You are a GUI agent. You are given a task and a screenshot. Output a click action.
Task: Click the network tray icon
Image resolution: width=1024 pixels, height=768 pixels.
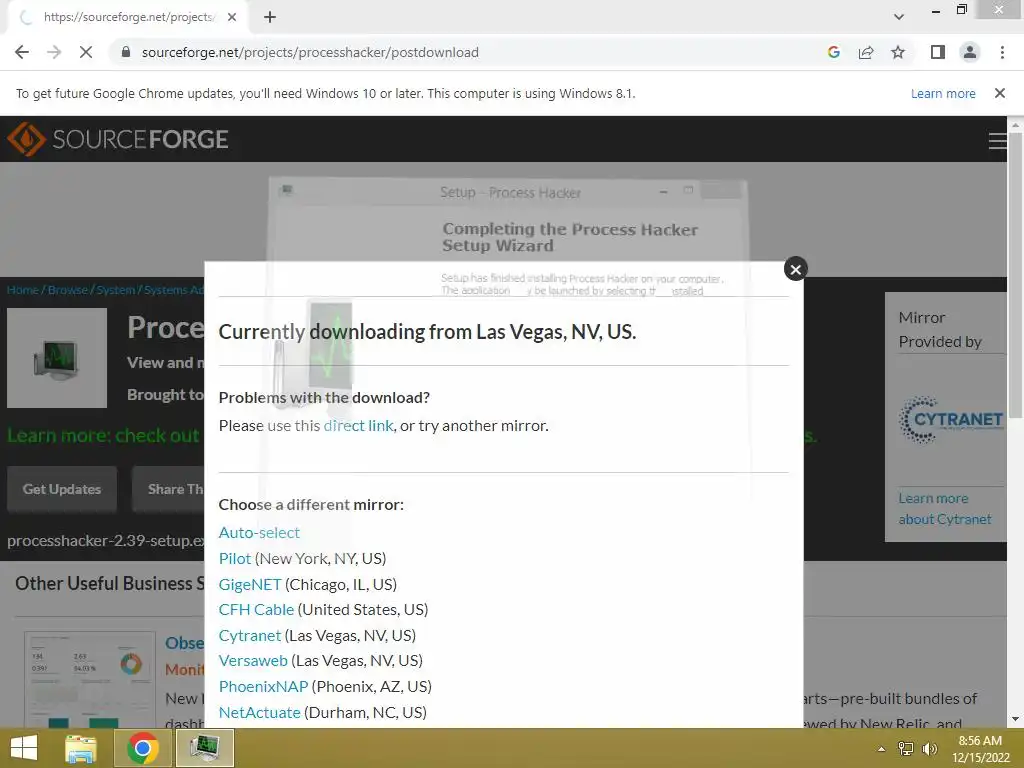pyautogui.click(x=906, y=749)
